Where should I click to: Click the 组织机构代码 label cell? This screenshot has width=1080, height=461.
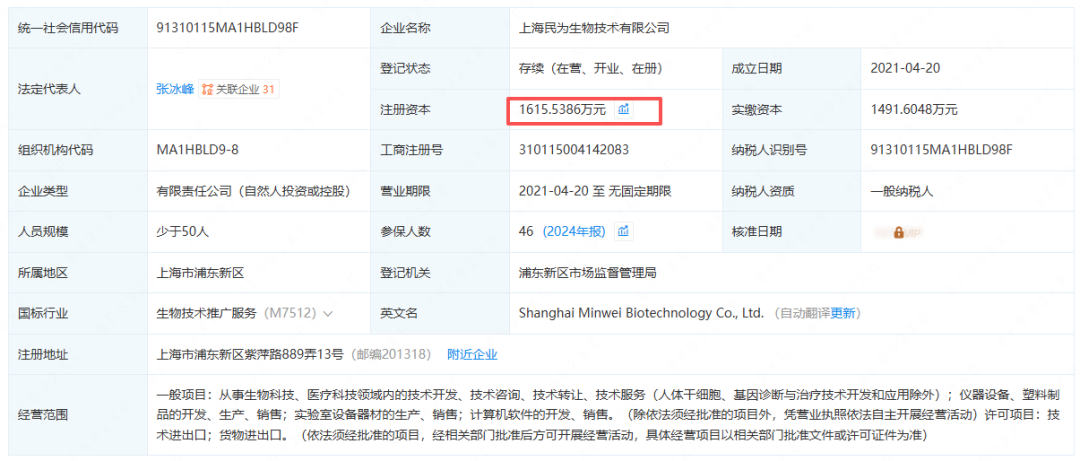78,150
